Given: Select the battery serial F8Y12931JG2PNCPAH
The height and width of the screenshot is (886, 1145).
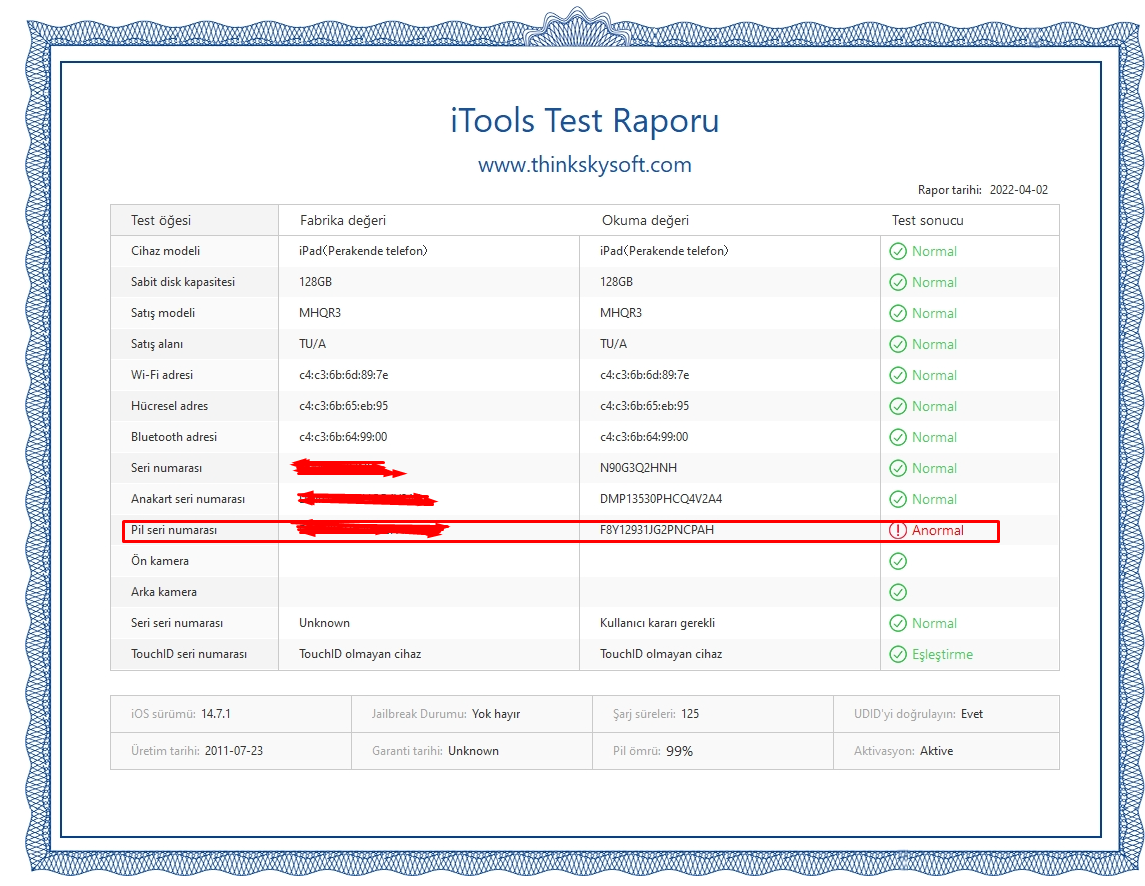Looking at the screenshot, I should [x=656, y=530].
